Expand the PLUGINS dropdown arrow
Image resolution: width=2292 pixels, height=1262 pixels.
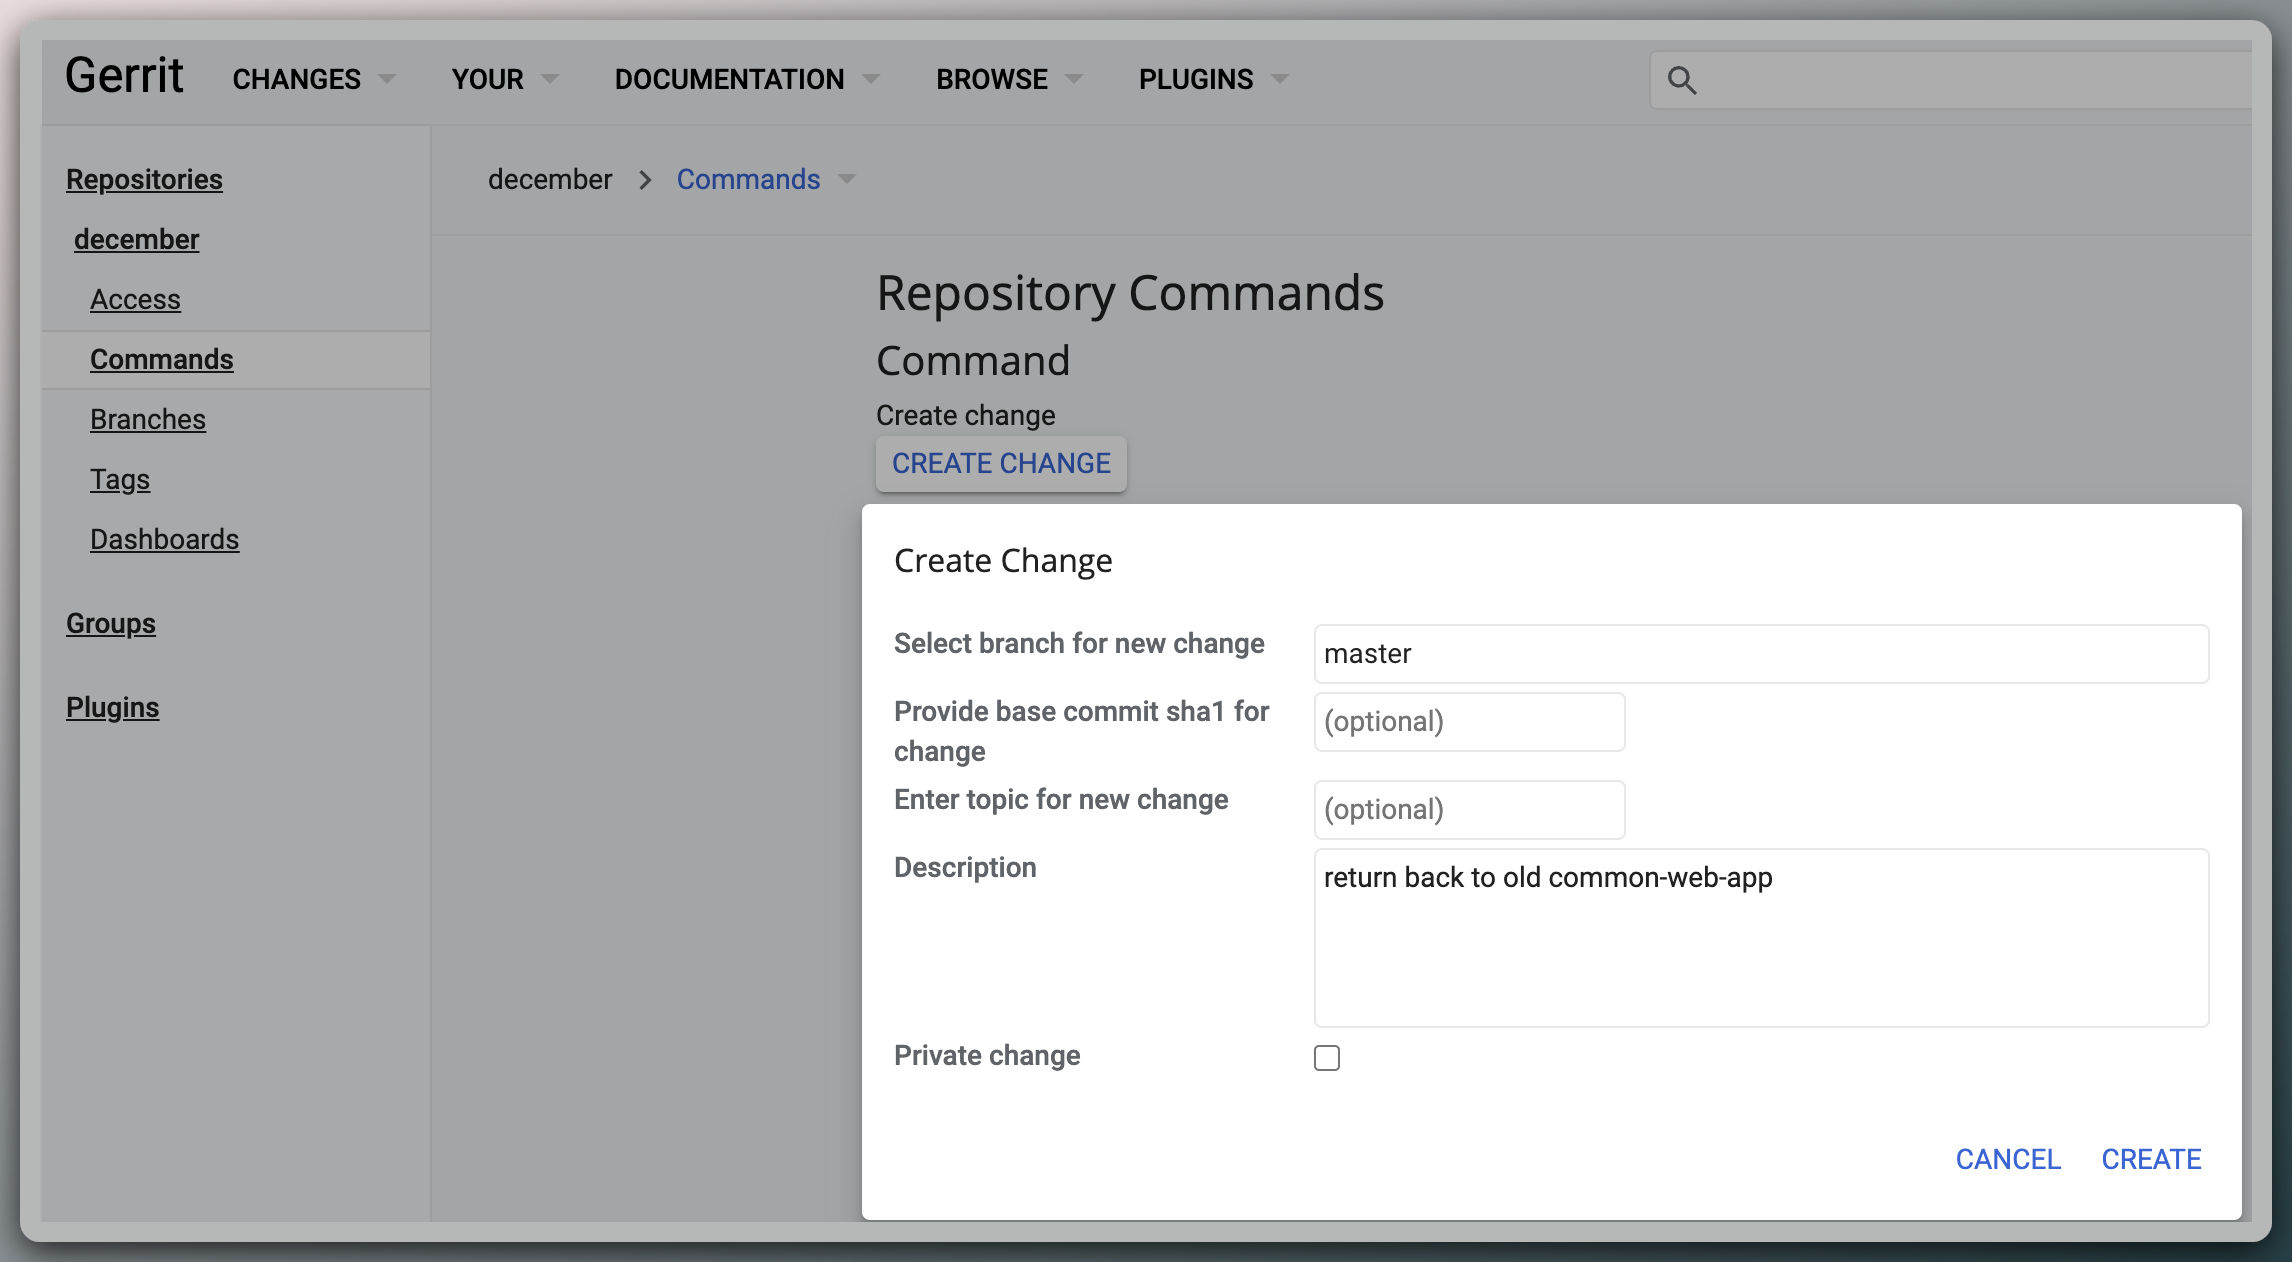(1280, 79)
